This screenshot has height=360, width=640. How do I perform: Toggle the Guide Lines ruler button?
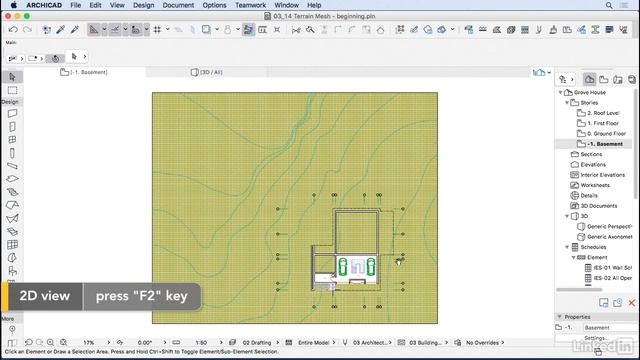click(x=94, y=29)
